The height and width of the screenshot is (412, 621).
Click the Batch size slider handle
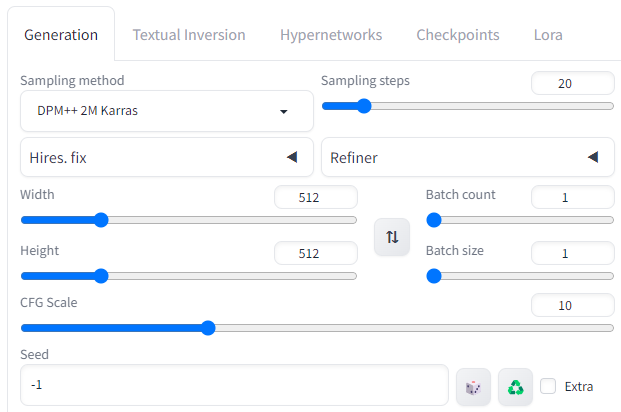point(434,276)
